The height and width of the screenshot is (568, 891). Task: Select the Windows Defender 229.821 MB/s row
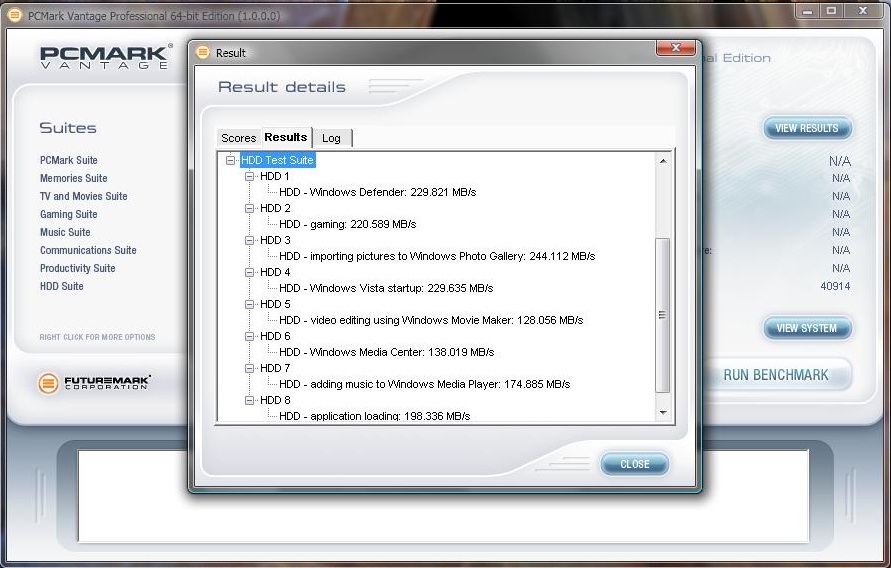point(378,192)
